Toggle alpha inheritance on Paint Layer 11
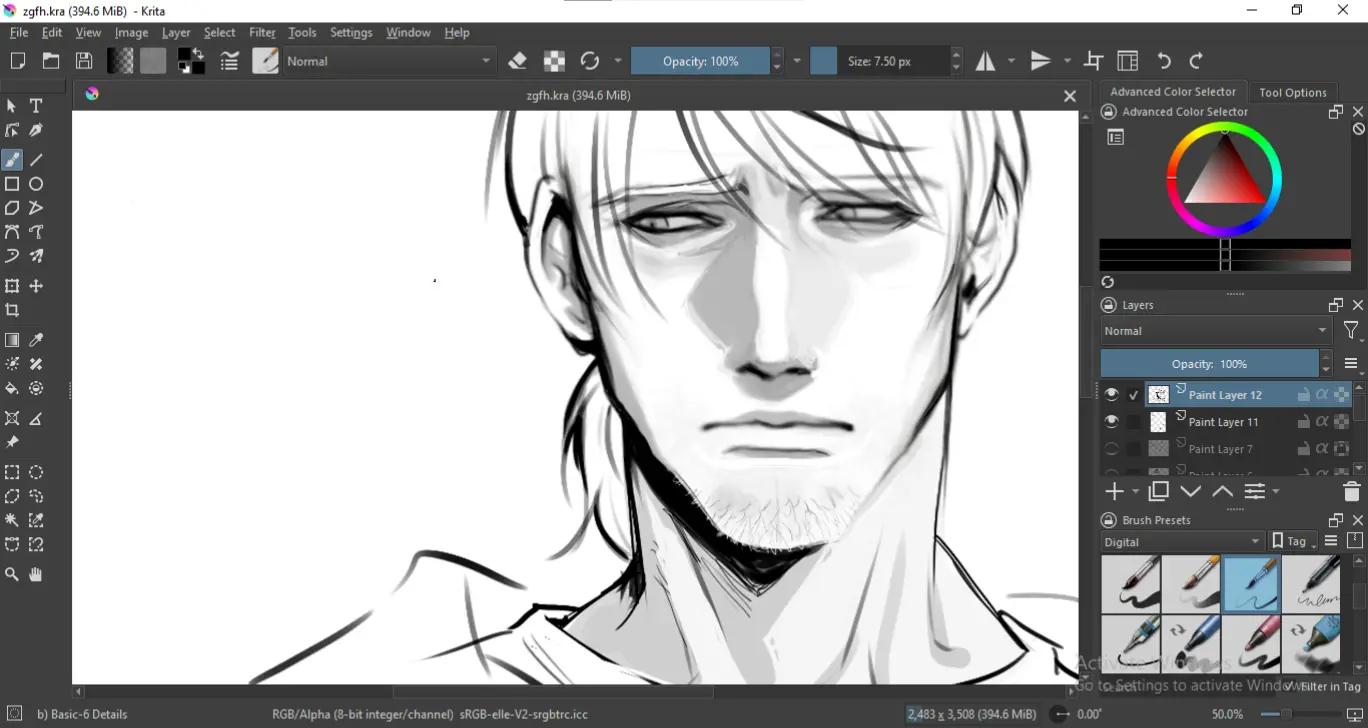The image size is (1368, 728). [x=1322, y=422]
